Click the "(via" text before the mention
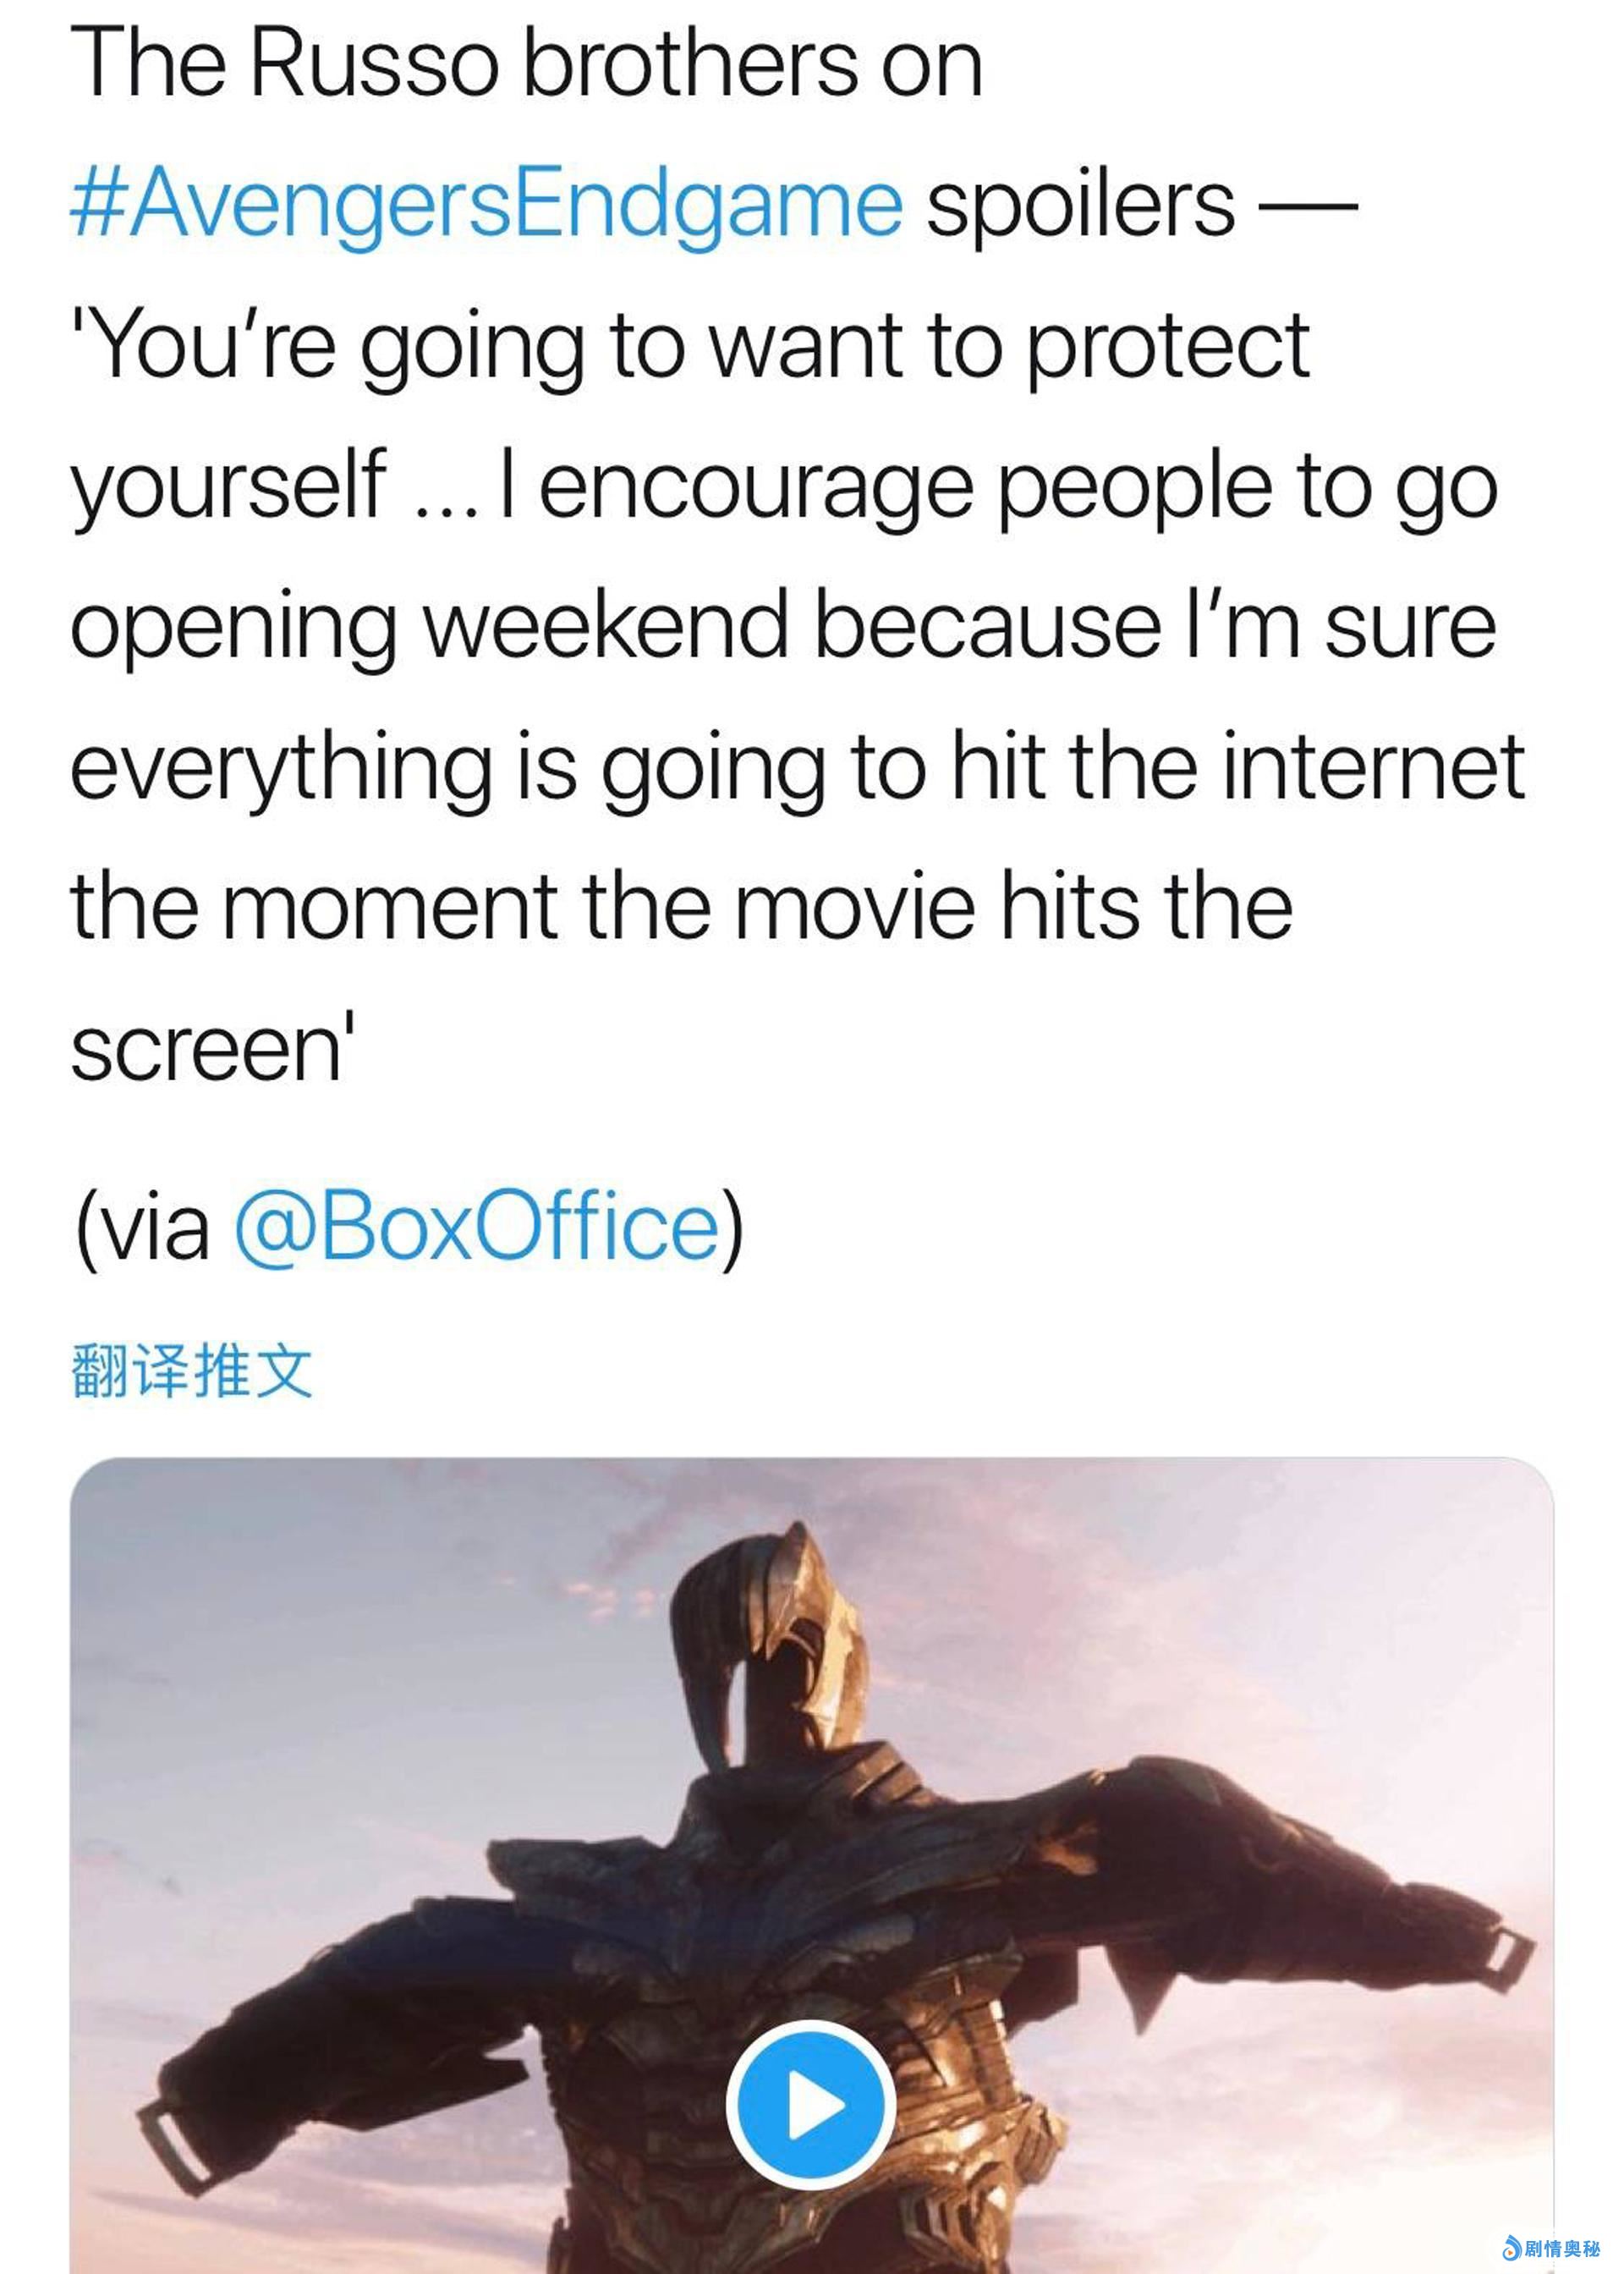1624x2274 pixels. pos(141,1226)
